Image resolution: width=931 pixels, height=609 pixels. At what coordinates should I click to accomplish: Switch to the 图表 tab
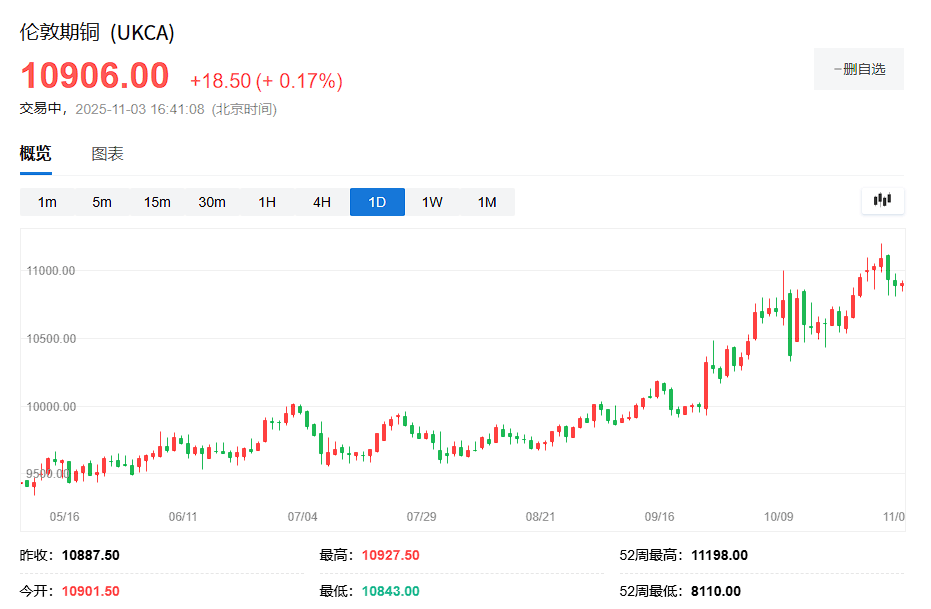pyautogui.click(x=107, y=154)
